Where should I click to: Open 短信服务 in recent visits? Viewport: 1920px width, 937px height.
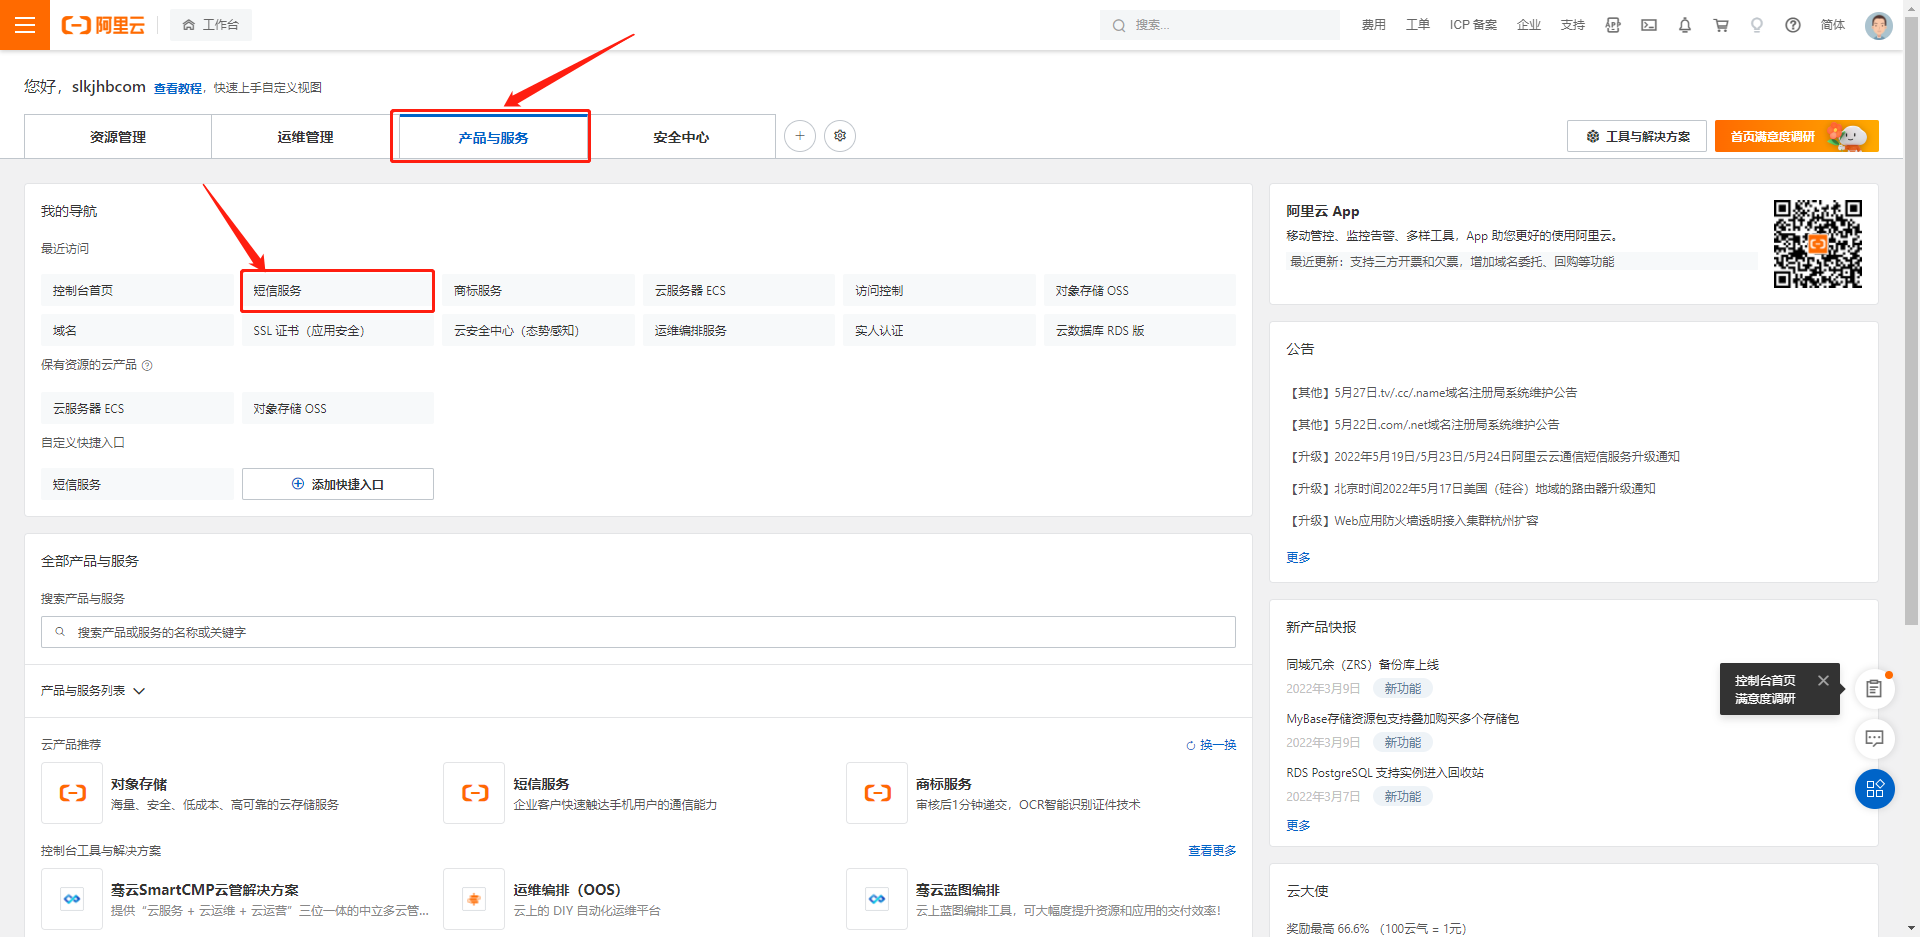[338, 290]
